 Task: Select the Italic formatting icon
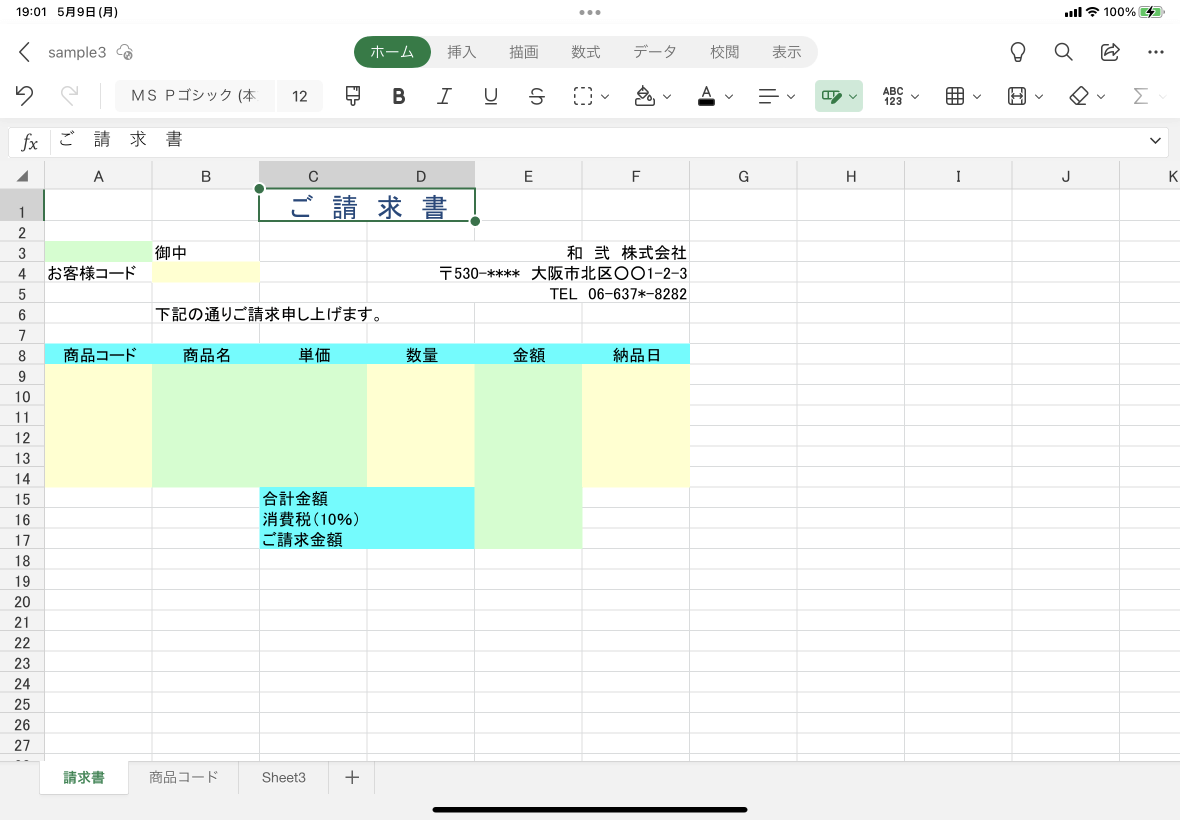click(x=444, y=96)
